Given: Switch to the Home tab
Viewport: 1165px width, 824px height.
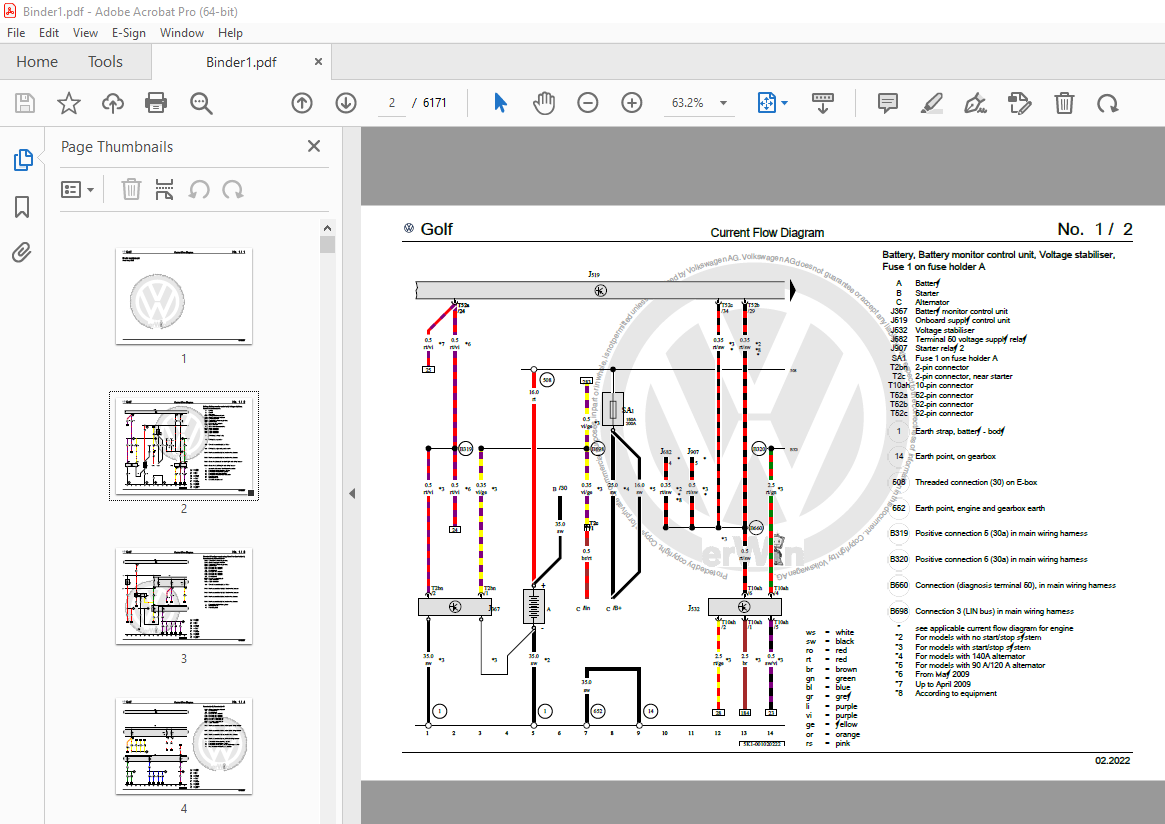Looking at the screenshot, I should tap(37, 62).
